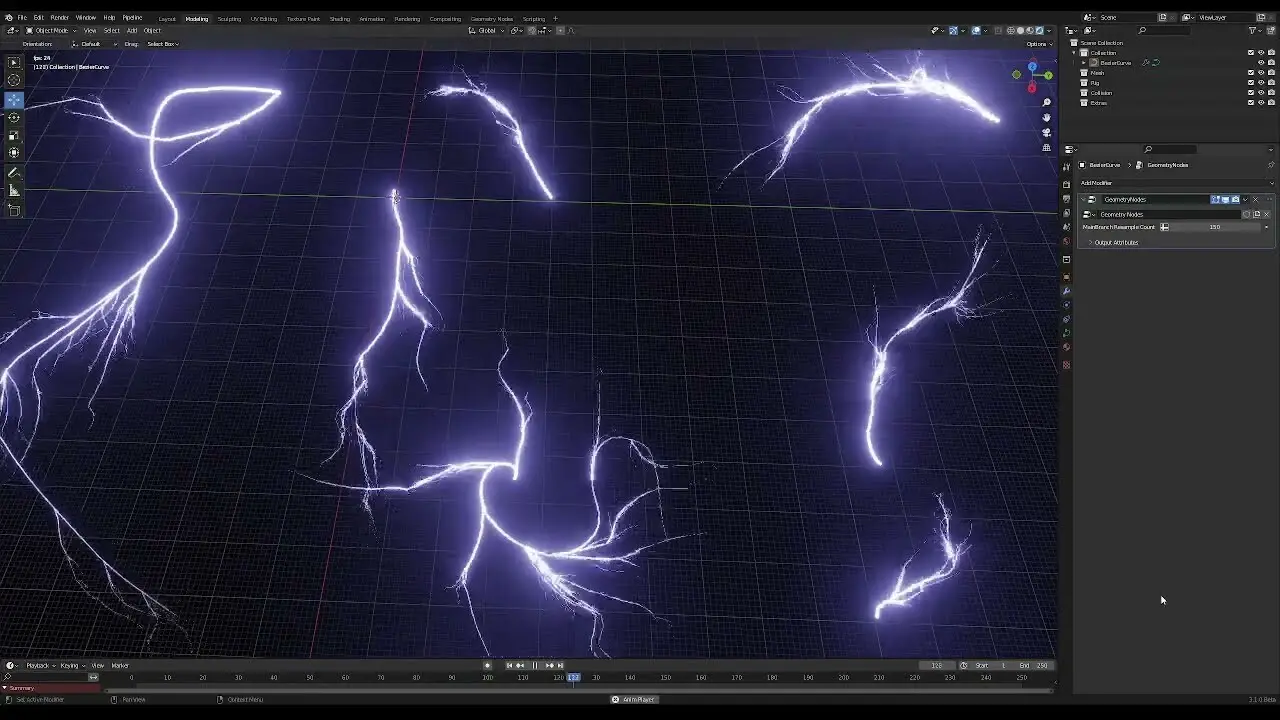Image resolution: width=1280 pixels, height=720 pixels.
Task: Open the Keying menu in the timeline header
Action: coord(69,665)
